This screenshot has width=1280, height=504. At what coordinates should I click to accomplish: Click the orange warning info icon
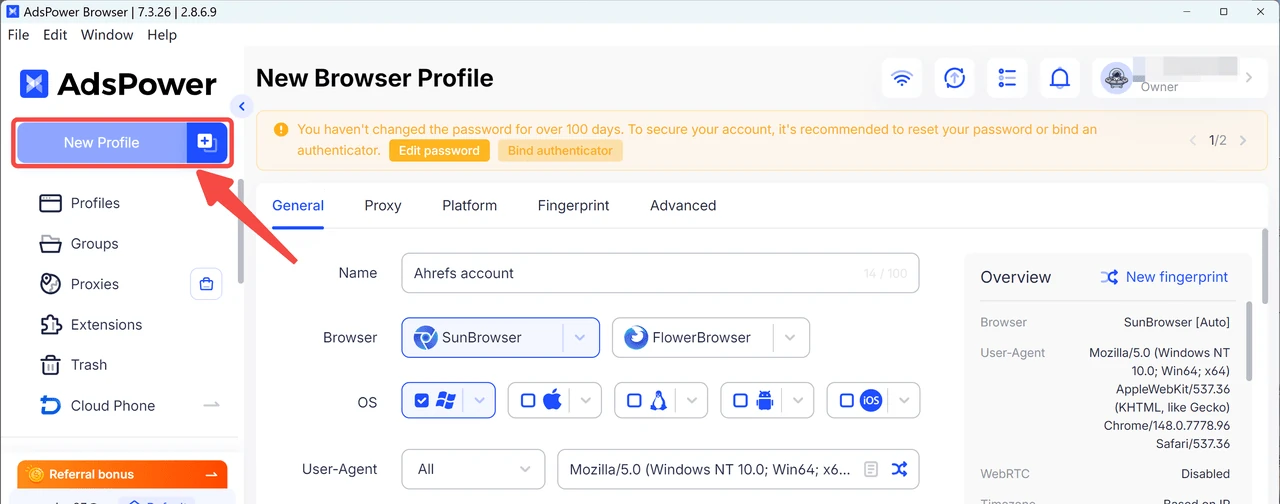click(x=281, y=129)
